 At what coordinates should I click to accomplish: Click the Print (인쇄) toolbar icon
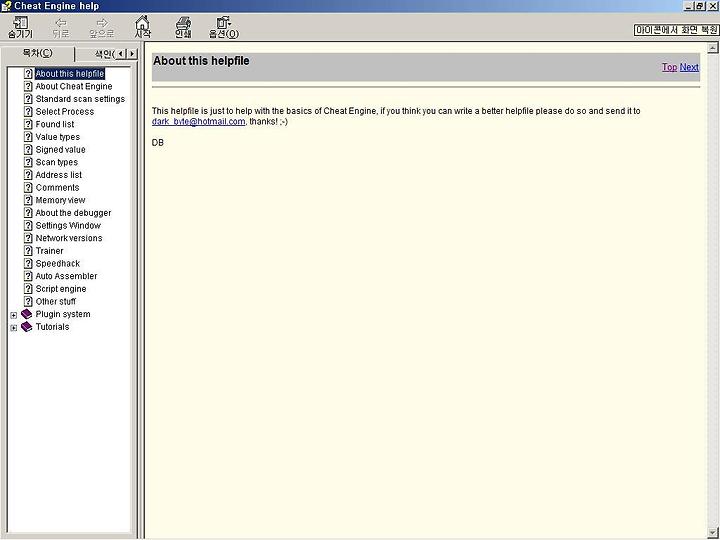click(x=183, y=27)
